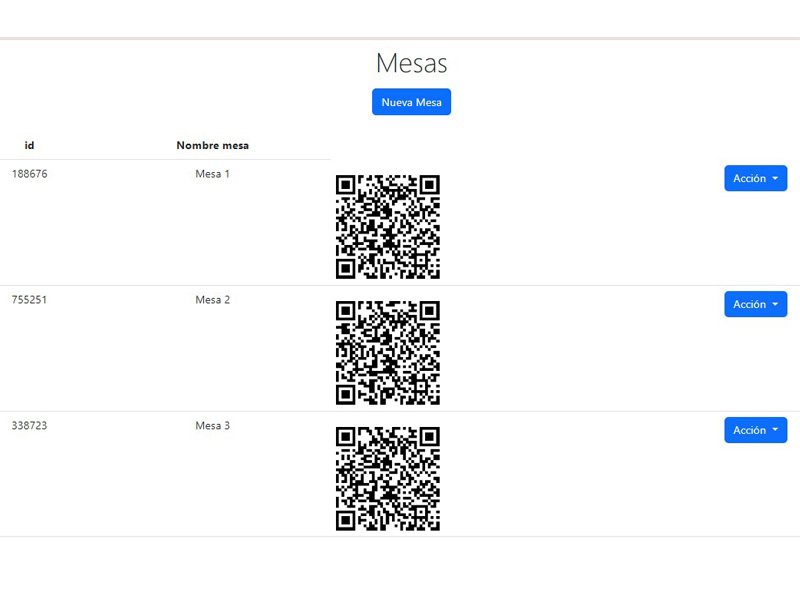Click the caret arrow on Mesa 1's Acción button

click(775, 179)
